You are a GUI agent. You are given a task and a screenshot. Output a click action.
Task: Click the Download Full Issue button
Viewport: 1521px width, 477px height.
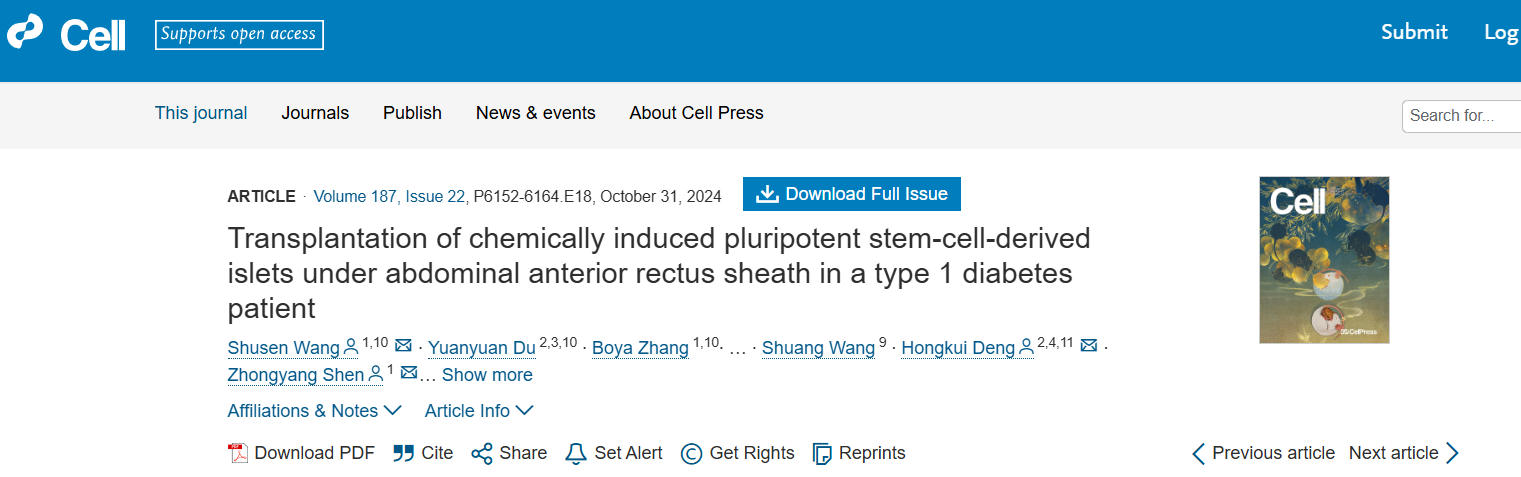851,194
